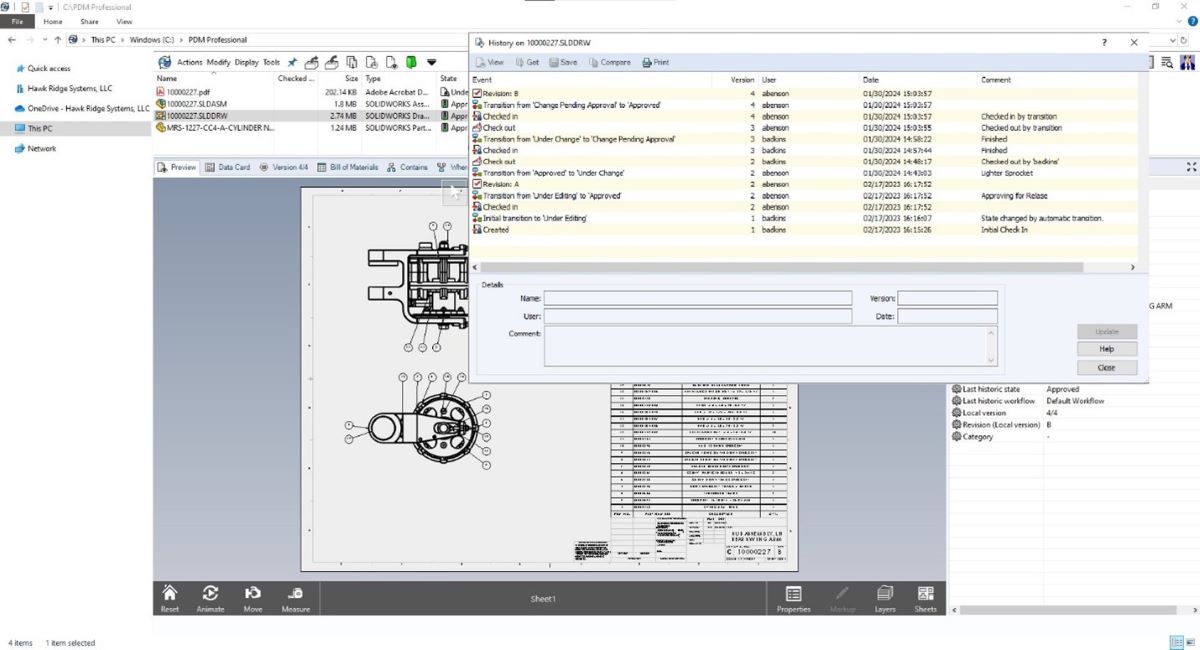Switch to the Bill of Materials tab
The height and width of the screenshot is (650, 1200).
pyautogui.click(x=349, y=167)
